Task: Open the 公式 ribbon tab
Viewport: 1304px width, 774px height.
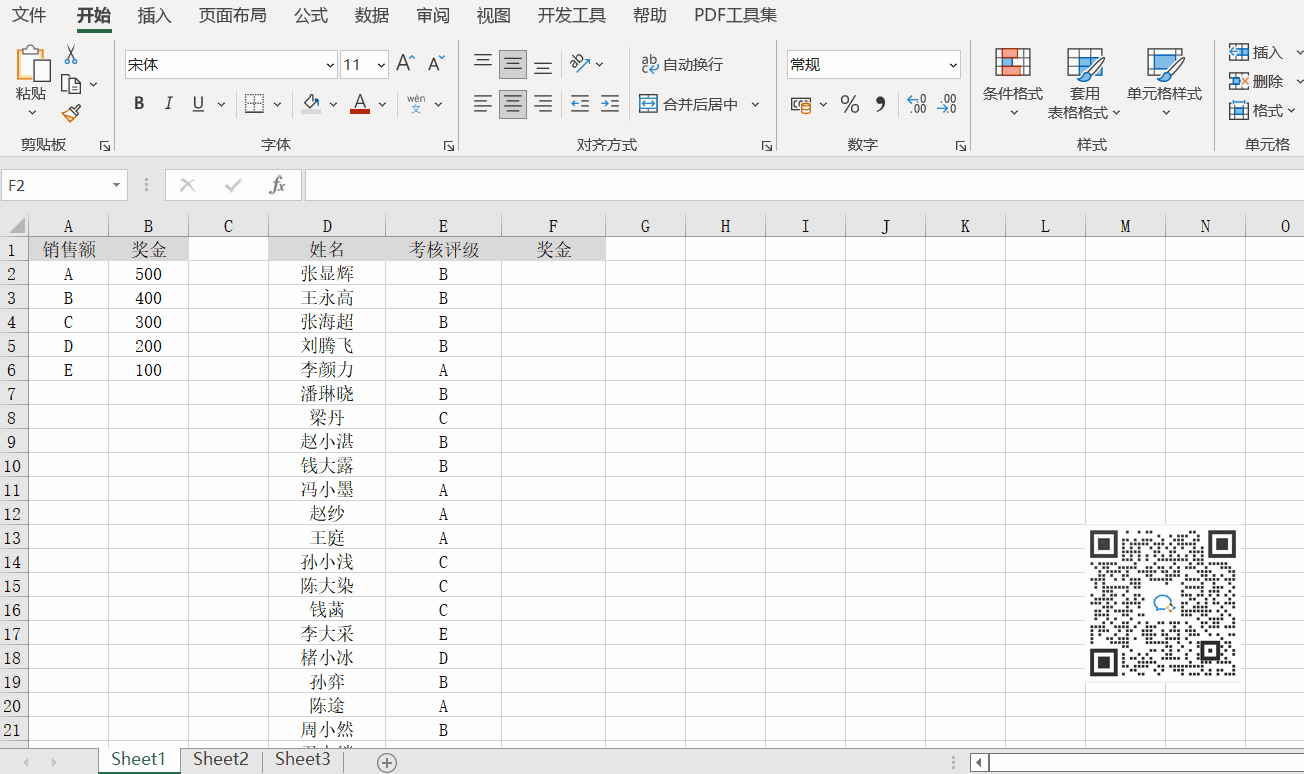Action: (311, 16)
